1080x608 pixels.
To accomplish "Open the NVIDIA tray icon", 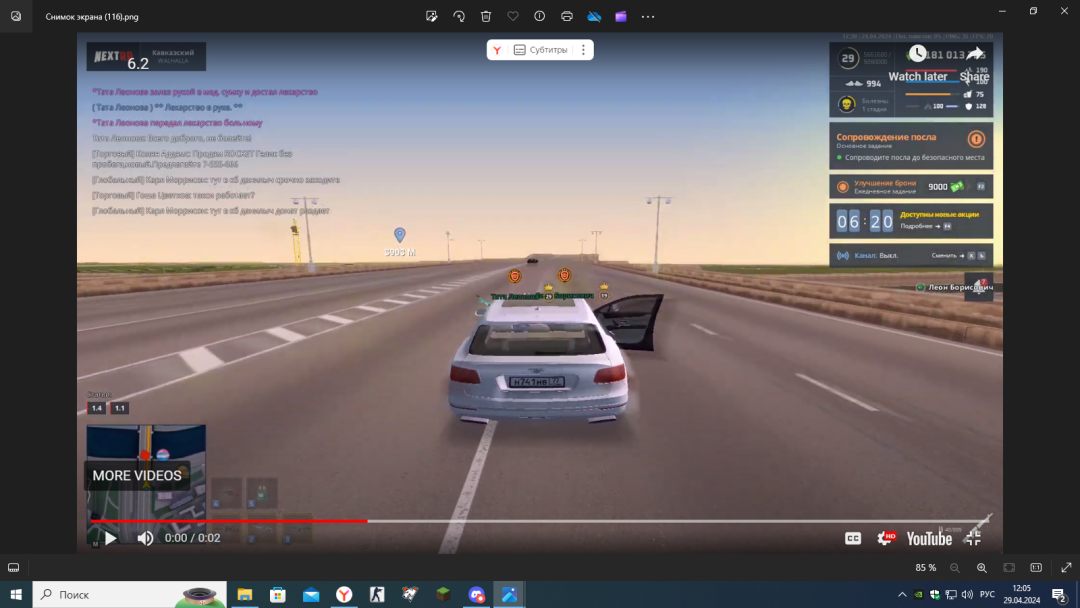I will (918, 594).
